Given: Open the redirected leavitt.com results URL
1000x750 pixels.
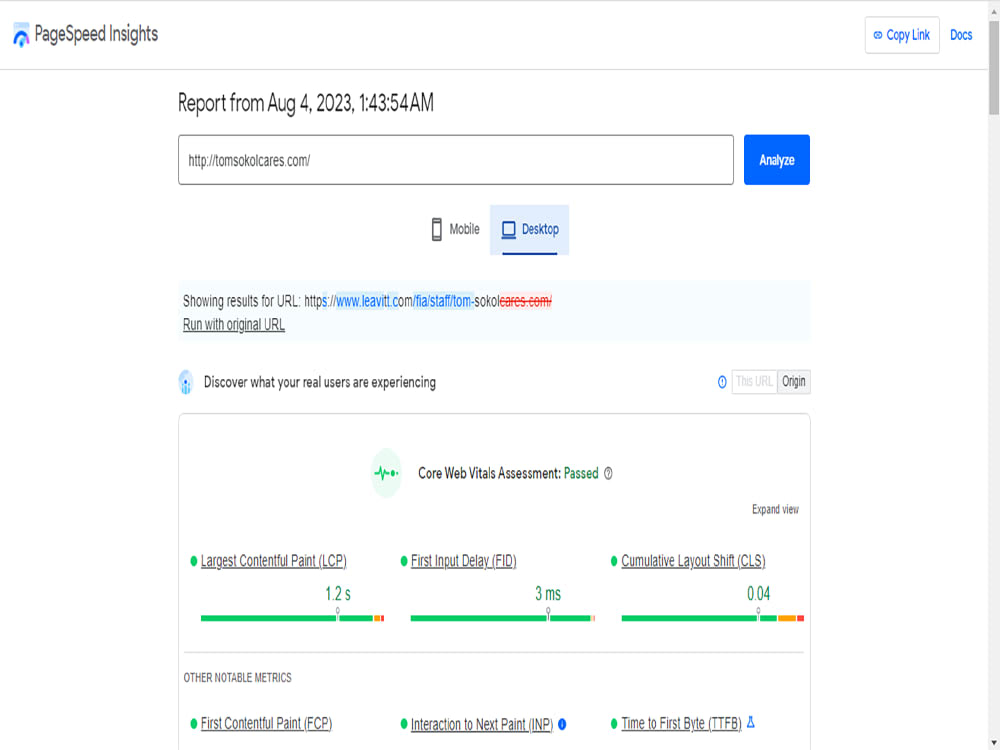Looking at the screenshot, I should tap(428, 301).
